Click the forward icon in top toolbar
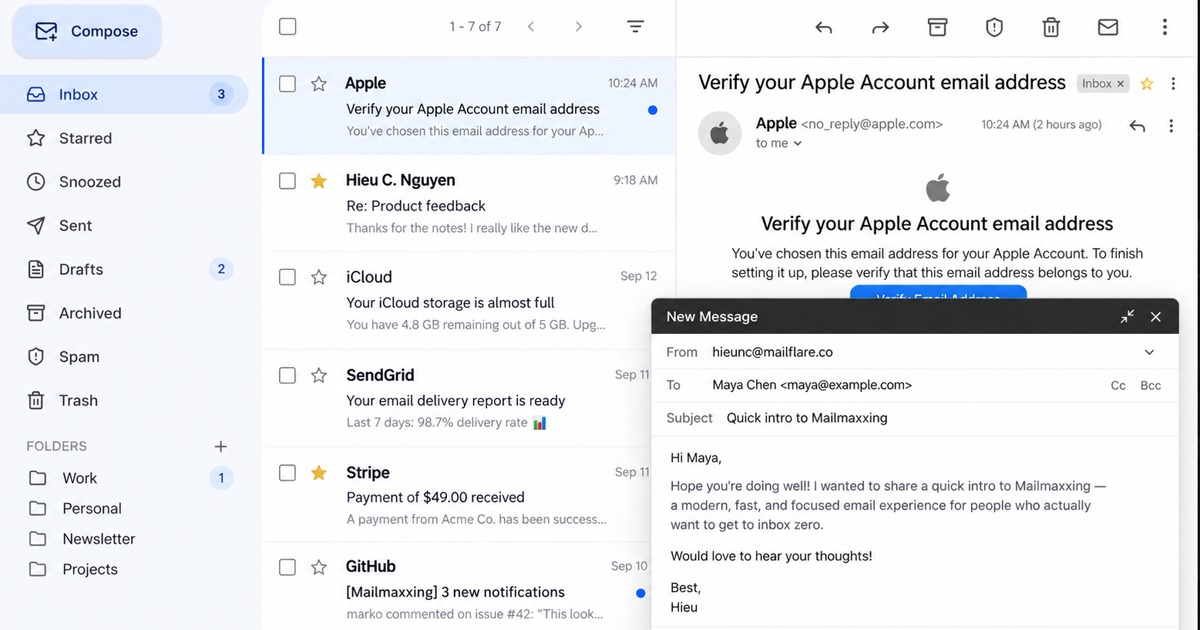1200x630 pixels. [880, 28]
